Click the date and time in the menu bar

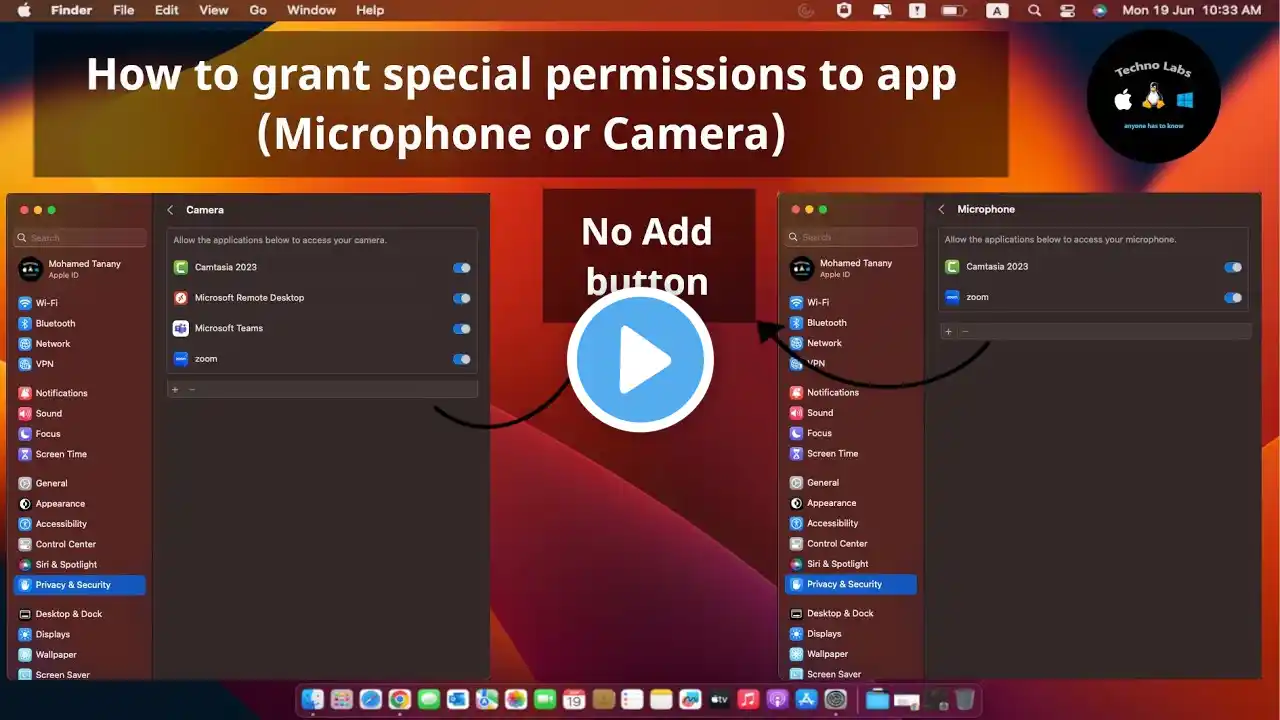(x=1191, y=10)
